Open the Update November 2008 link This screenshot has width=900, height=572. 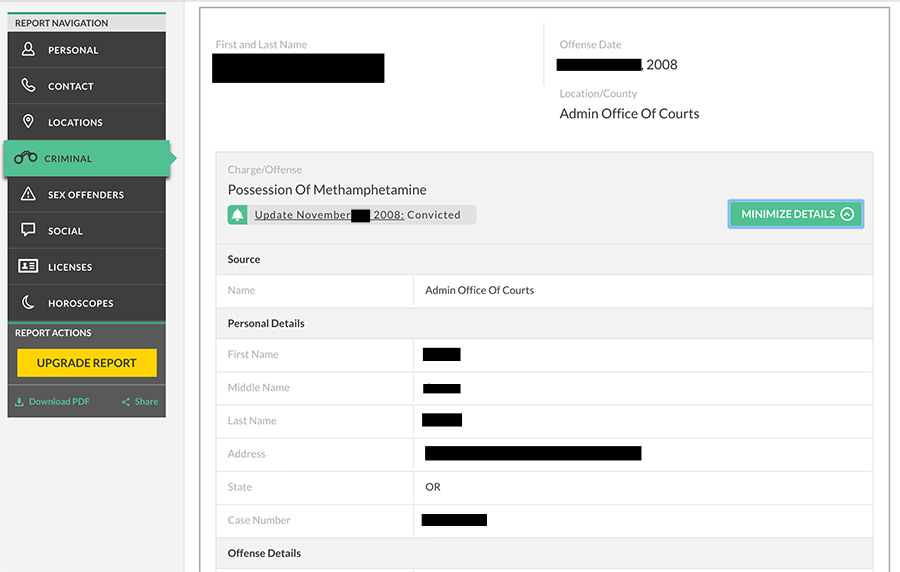tap(329, 215)
